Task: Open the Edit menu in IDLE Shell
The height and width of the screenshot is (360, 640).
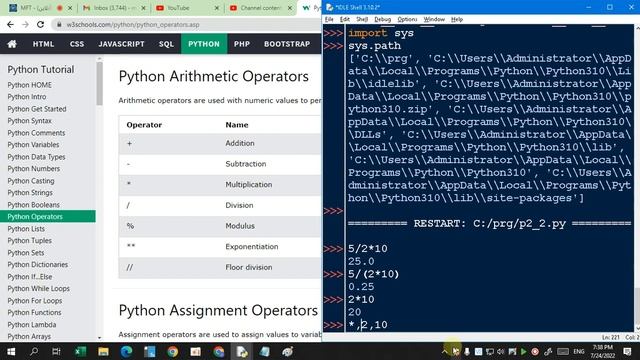Action: (345, 19)
